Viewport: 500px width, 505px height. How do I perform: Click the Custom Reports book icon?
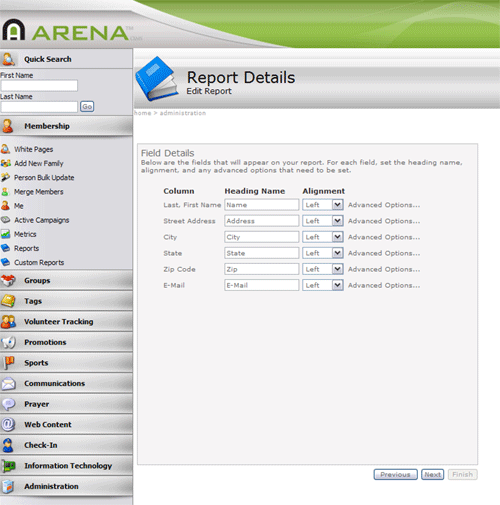5,262
